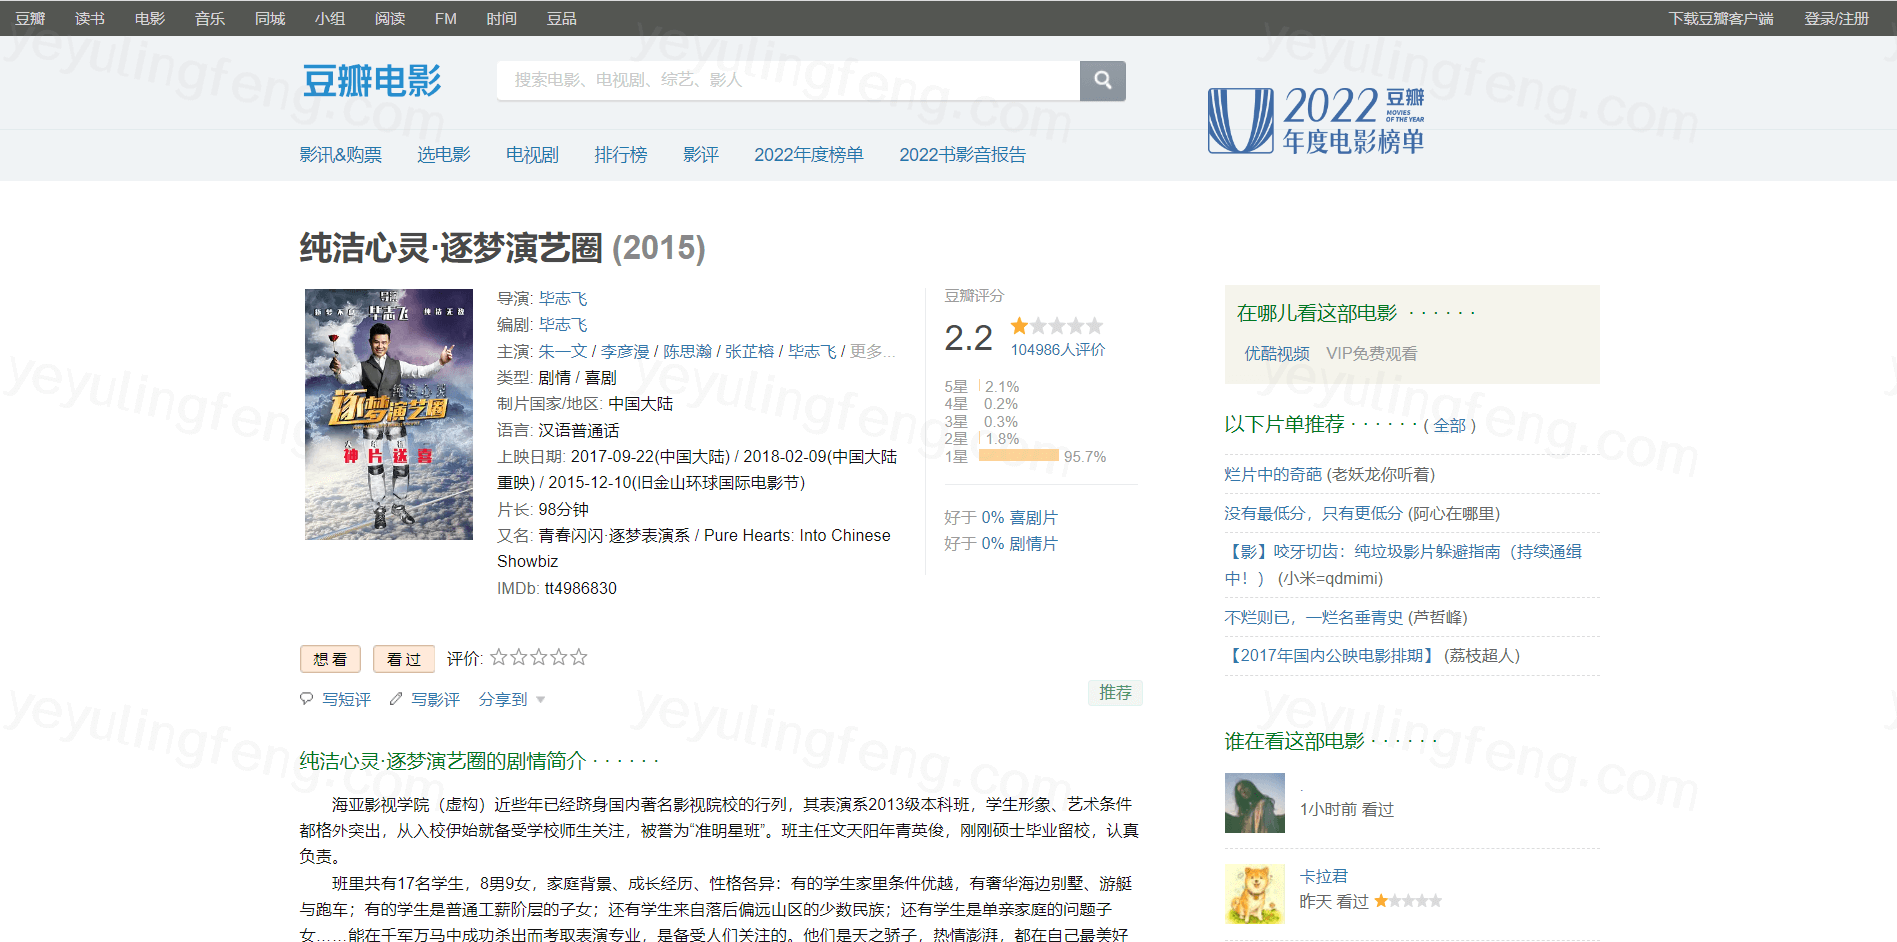Viewport: 1897px width, 942px height.
Task: Click the 想看 button
Action: click(x=330, y=659)
